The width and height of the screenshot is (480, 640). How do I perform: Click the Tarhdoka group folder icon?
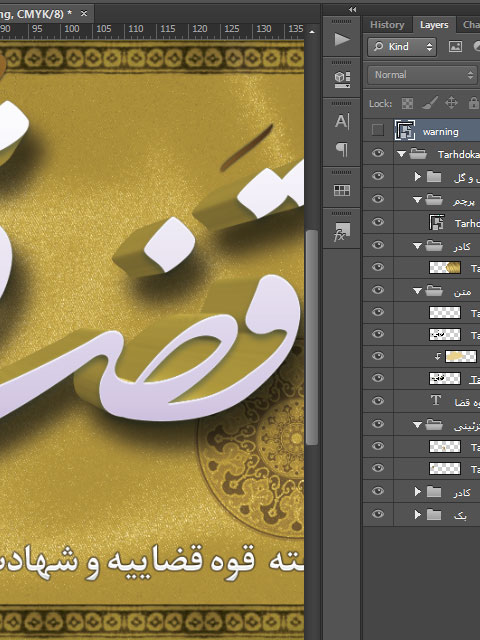pos(418,154)
